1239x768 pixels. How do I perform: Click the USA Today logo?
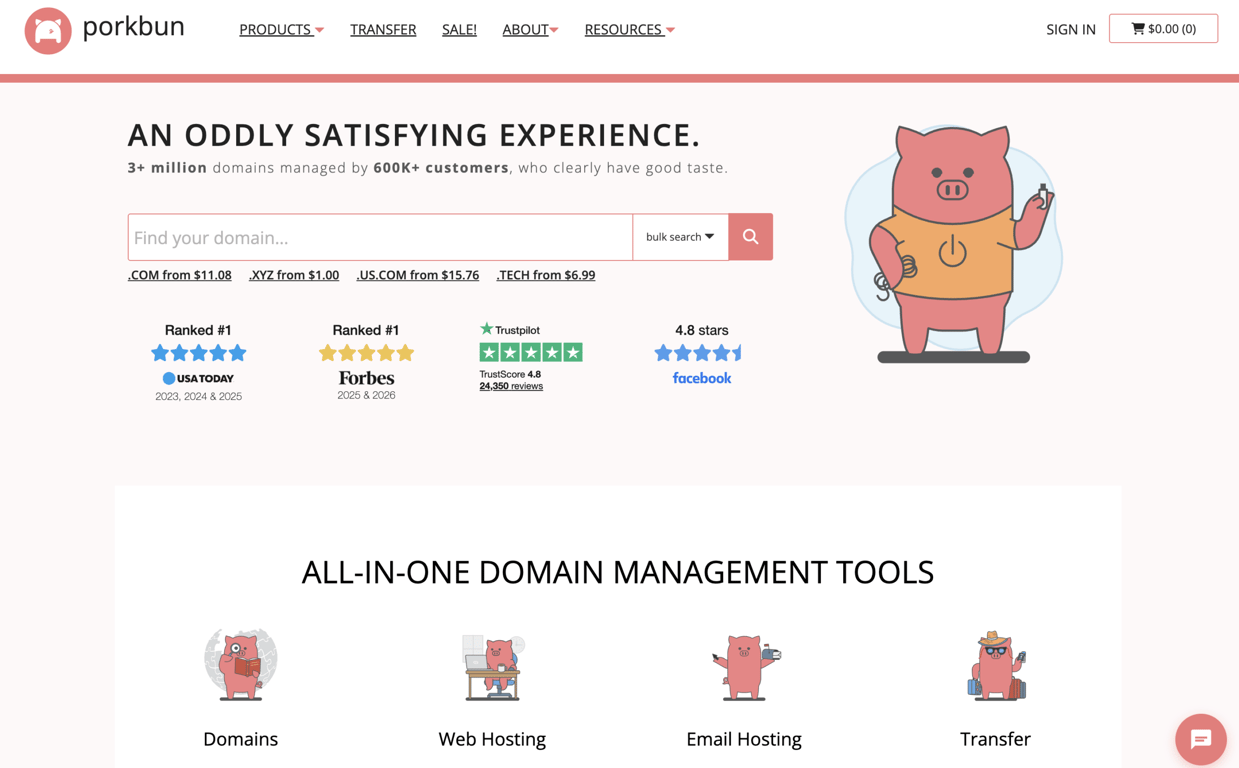click(198, 378)
